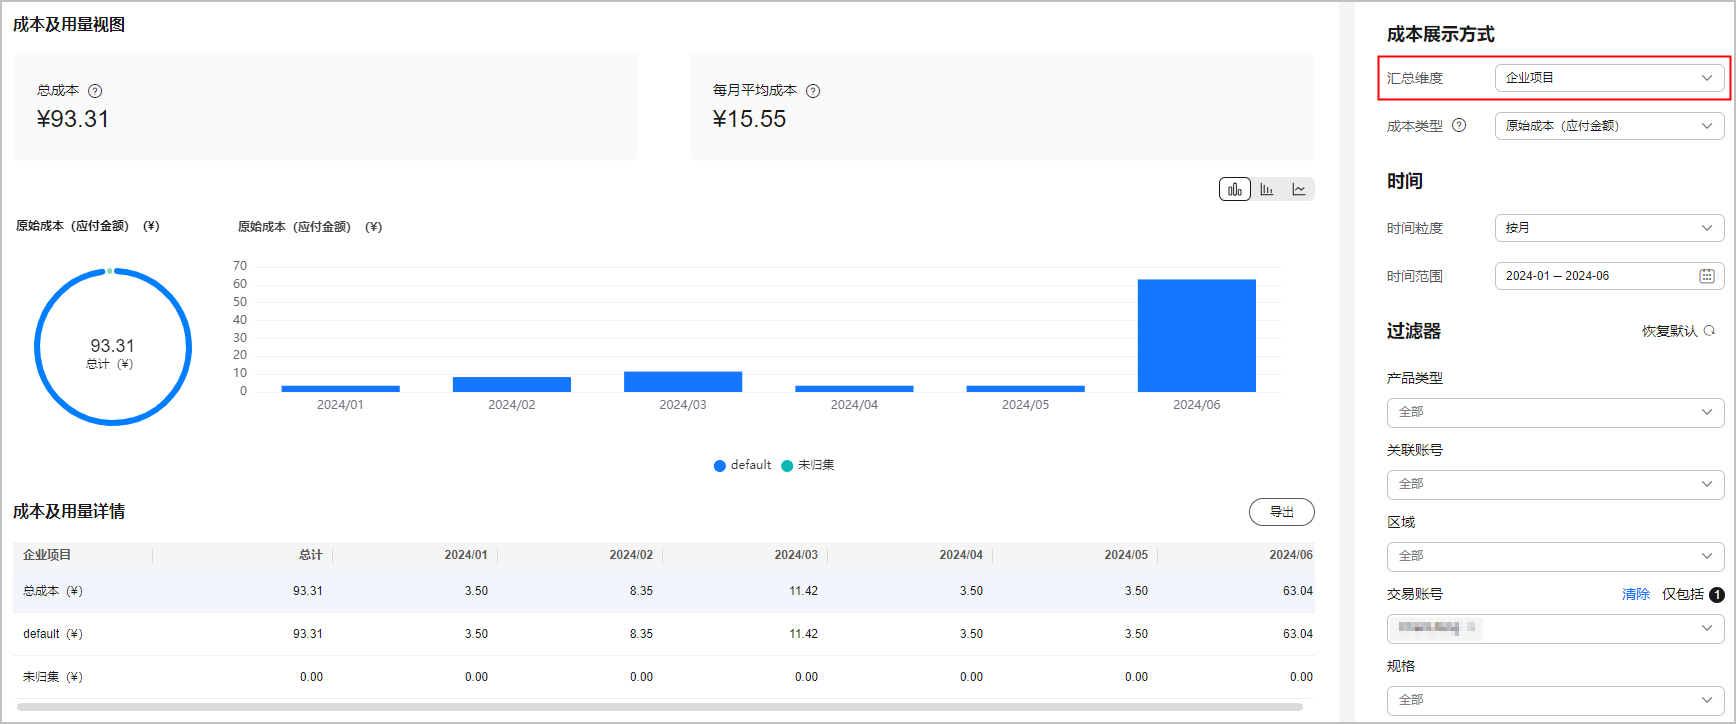Open the 时间粒度 dropdown showing 按月
This screenshot has width=1736, height=724.
click(1609, 228)
